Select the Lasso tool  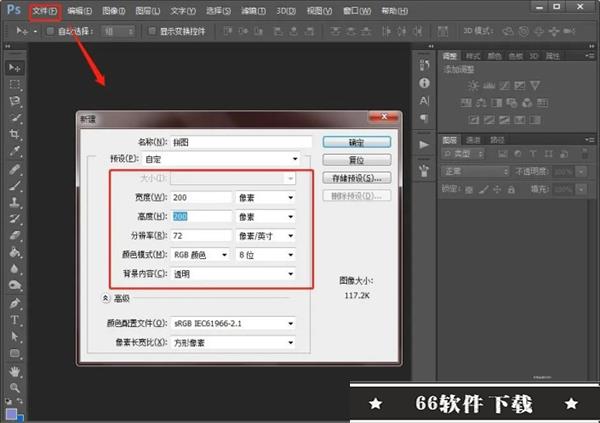[x=15, y=101]
